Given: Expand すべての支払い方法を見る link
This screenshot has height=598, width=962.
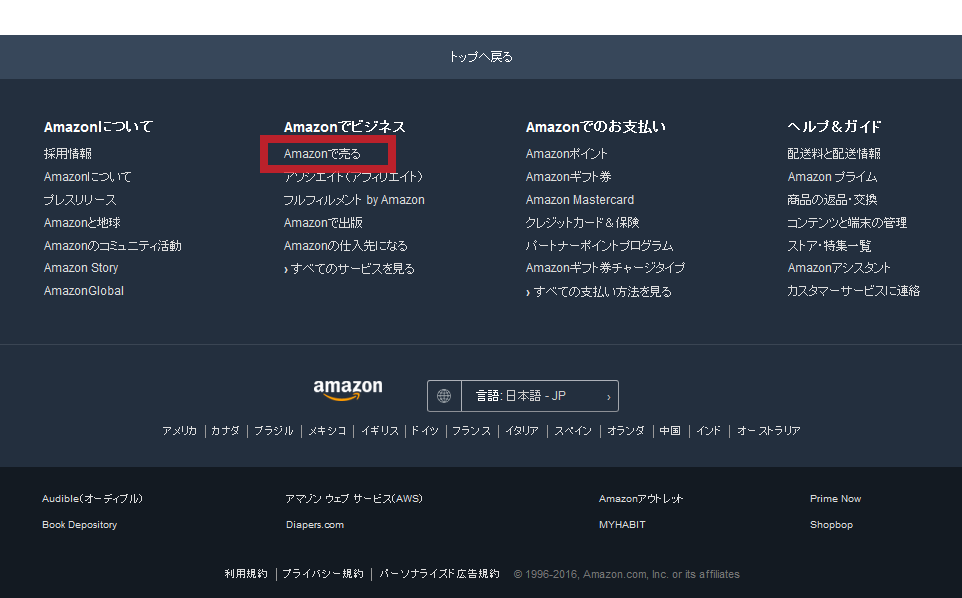Looking at the screenshot, I should pyautogui.click(x=599, y=292).
